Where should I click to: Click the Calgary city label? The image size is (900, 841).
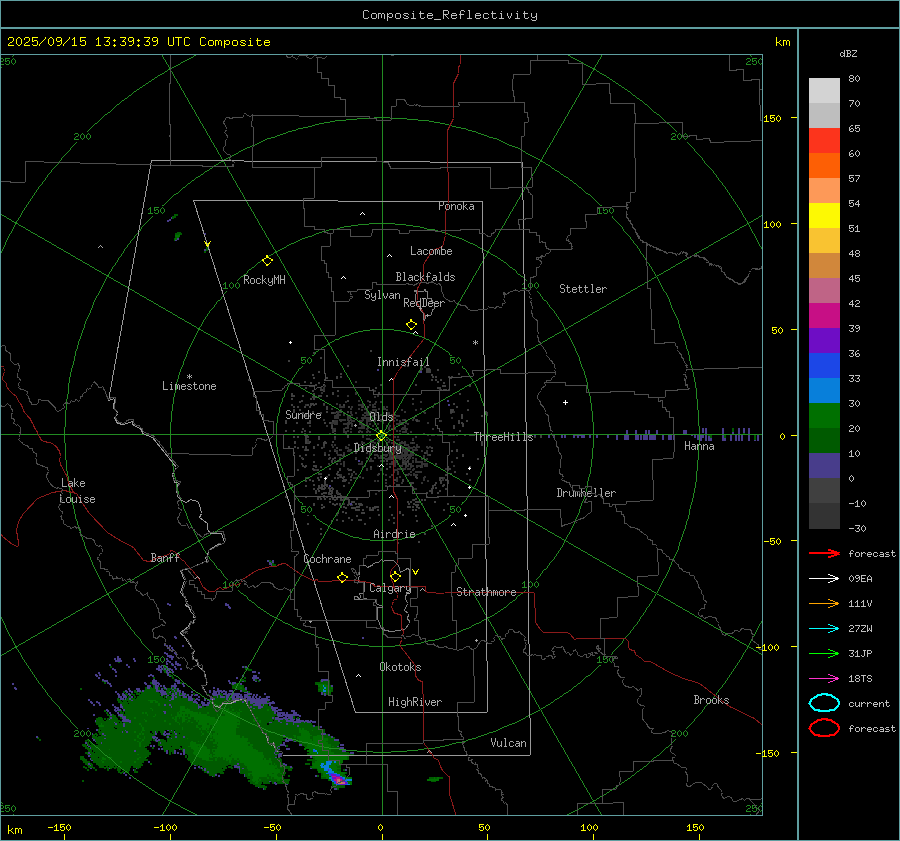pos(390,588)
